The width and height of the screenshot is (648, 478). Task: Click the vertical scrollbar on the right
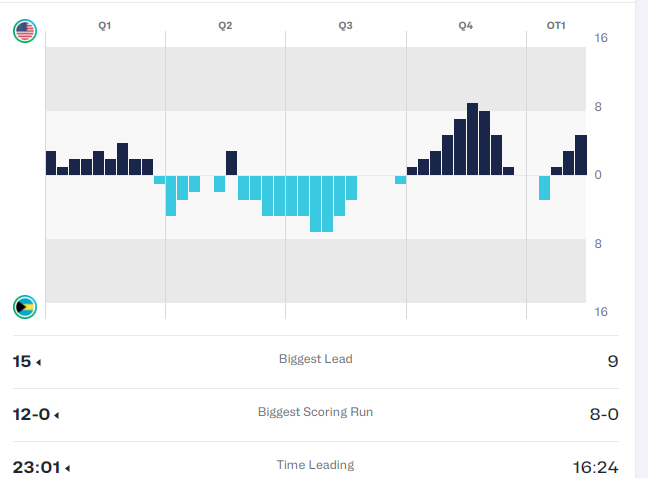[x=641, y=239]
